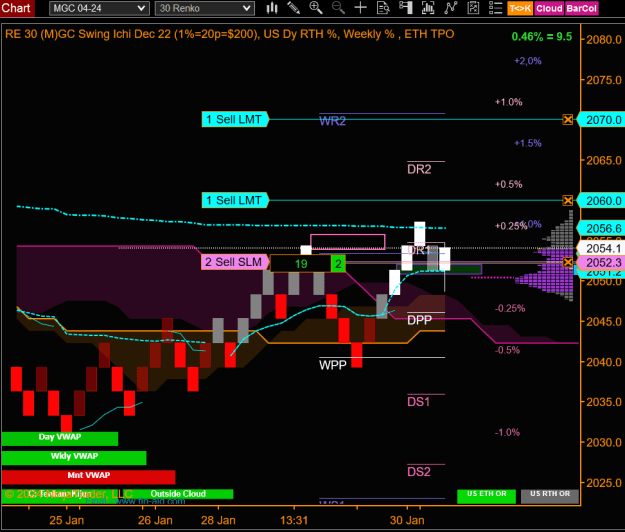Click the position profit box showing 19
This screenshot has width=625, height=532.
(x=301, y=263)
